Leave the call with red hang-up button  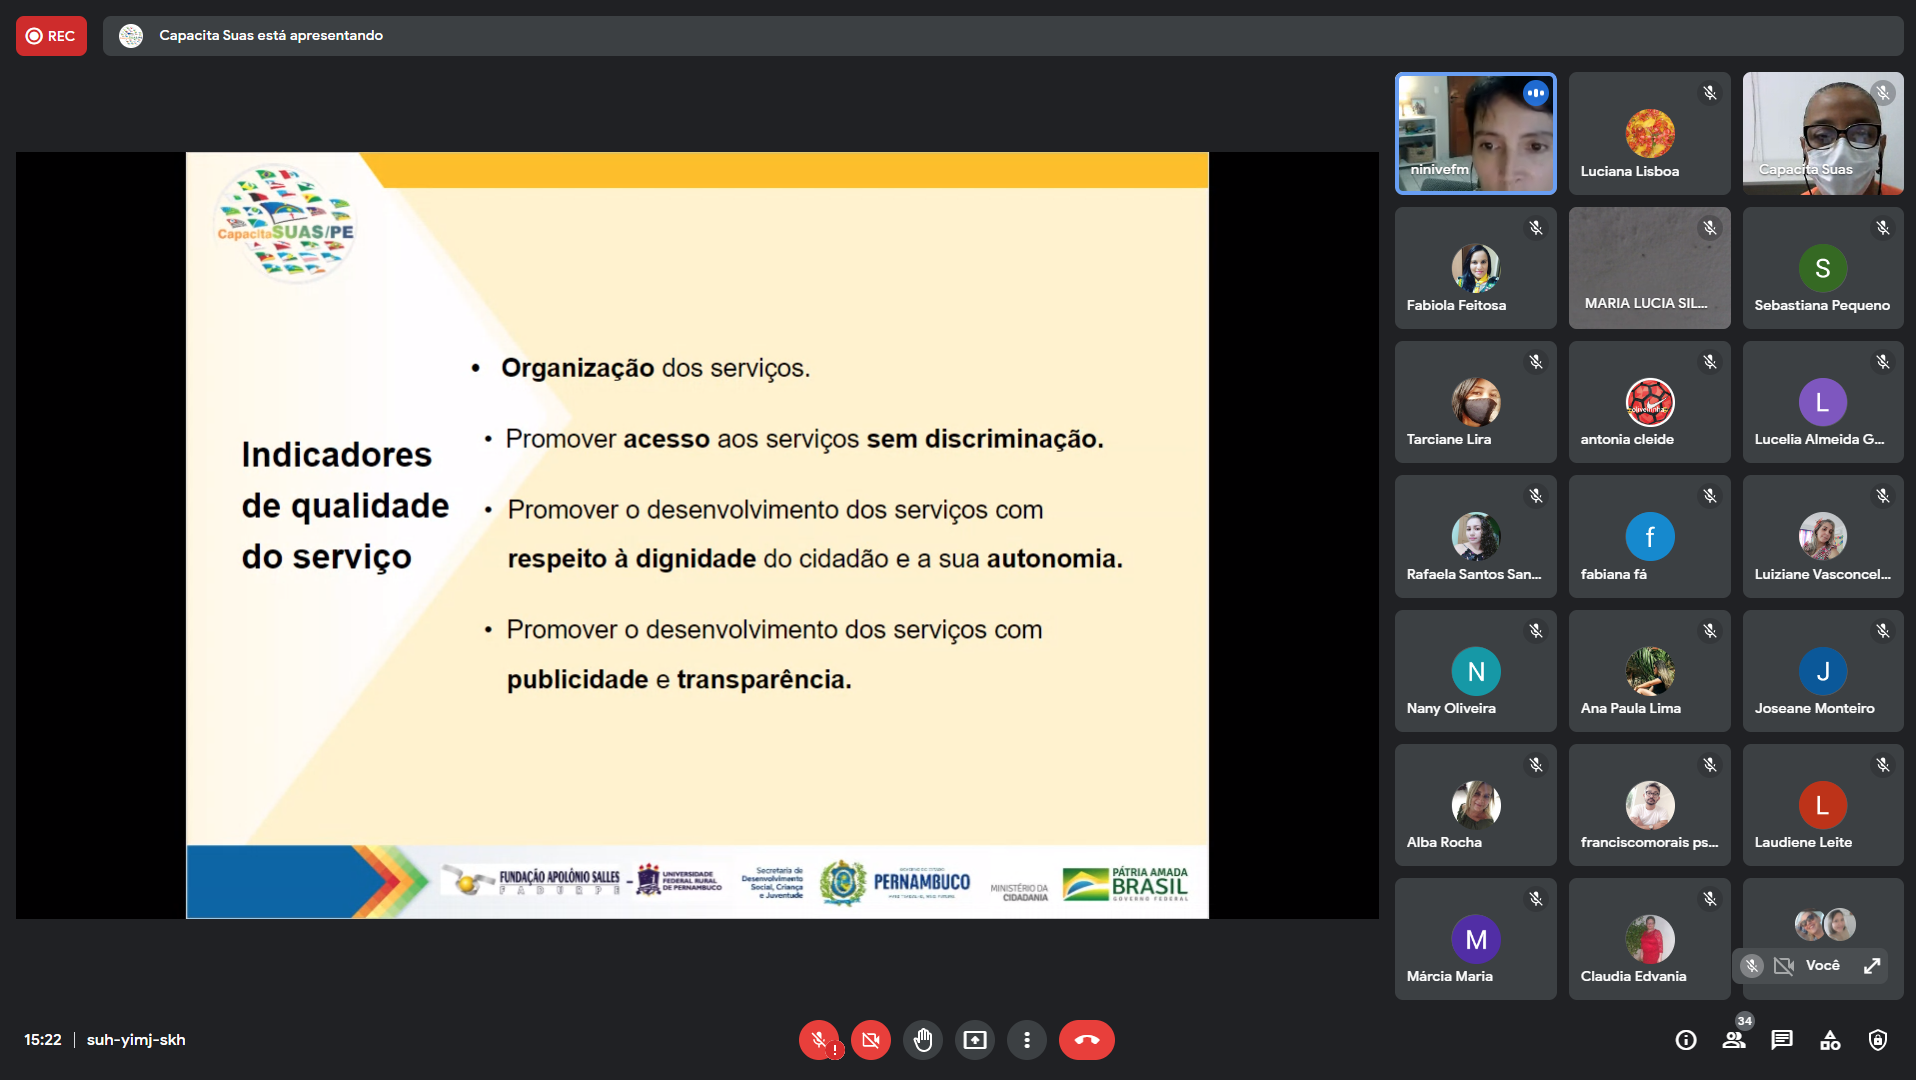click(1086, 1040)
